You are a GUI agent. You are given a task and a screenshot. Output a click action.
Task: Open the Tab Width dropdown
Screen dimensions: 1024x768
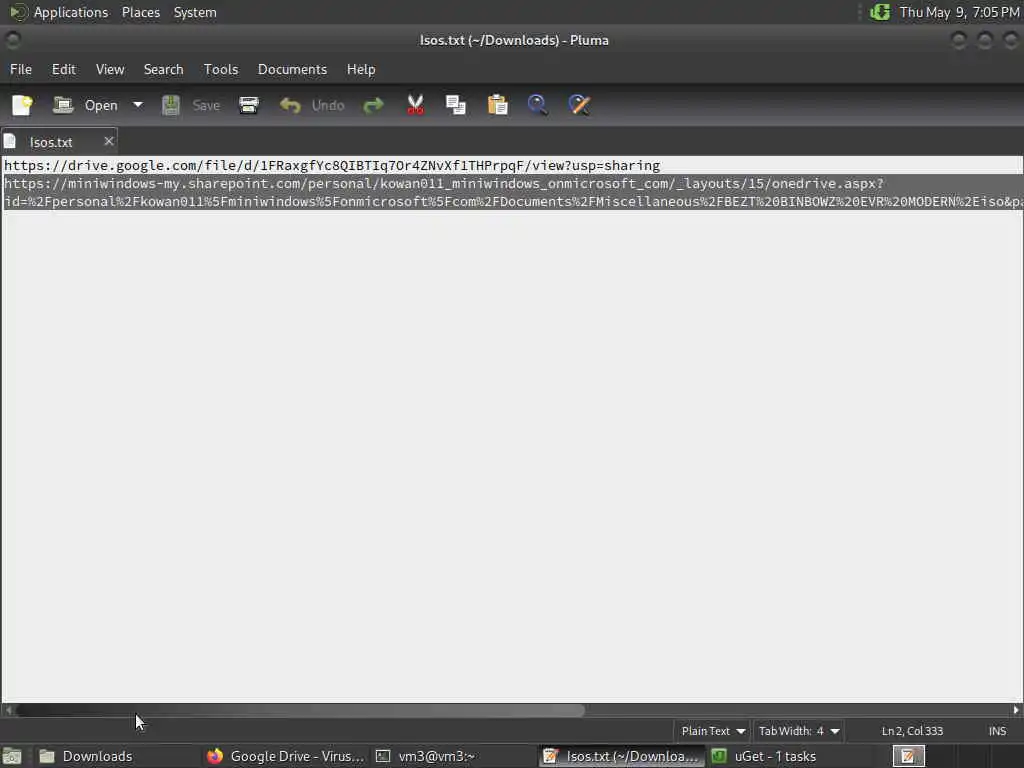pyautogui.click(x=799, y=731)
